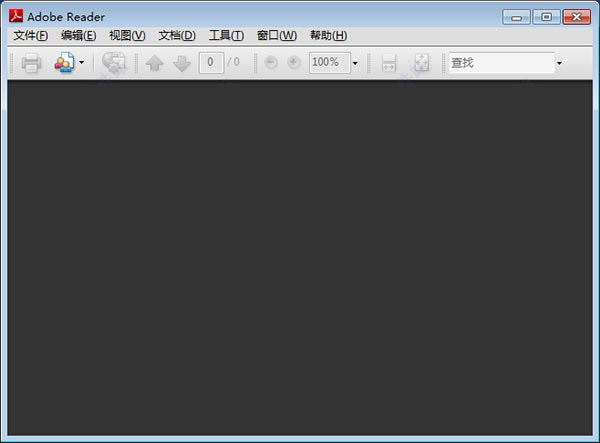Click the 100% zoom value field

pyautogui.click(x=329, y=62)
